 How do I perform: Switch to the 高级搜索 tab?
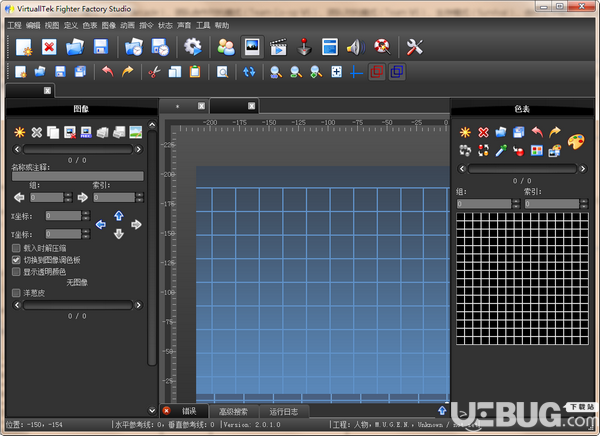point(233,412)
